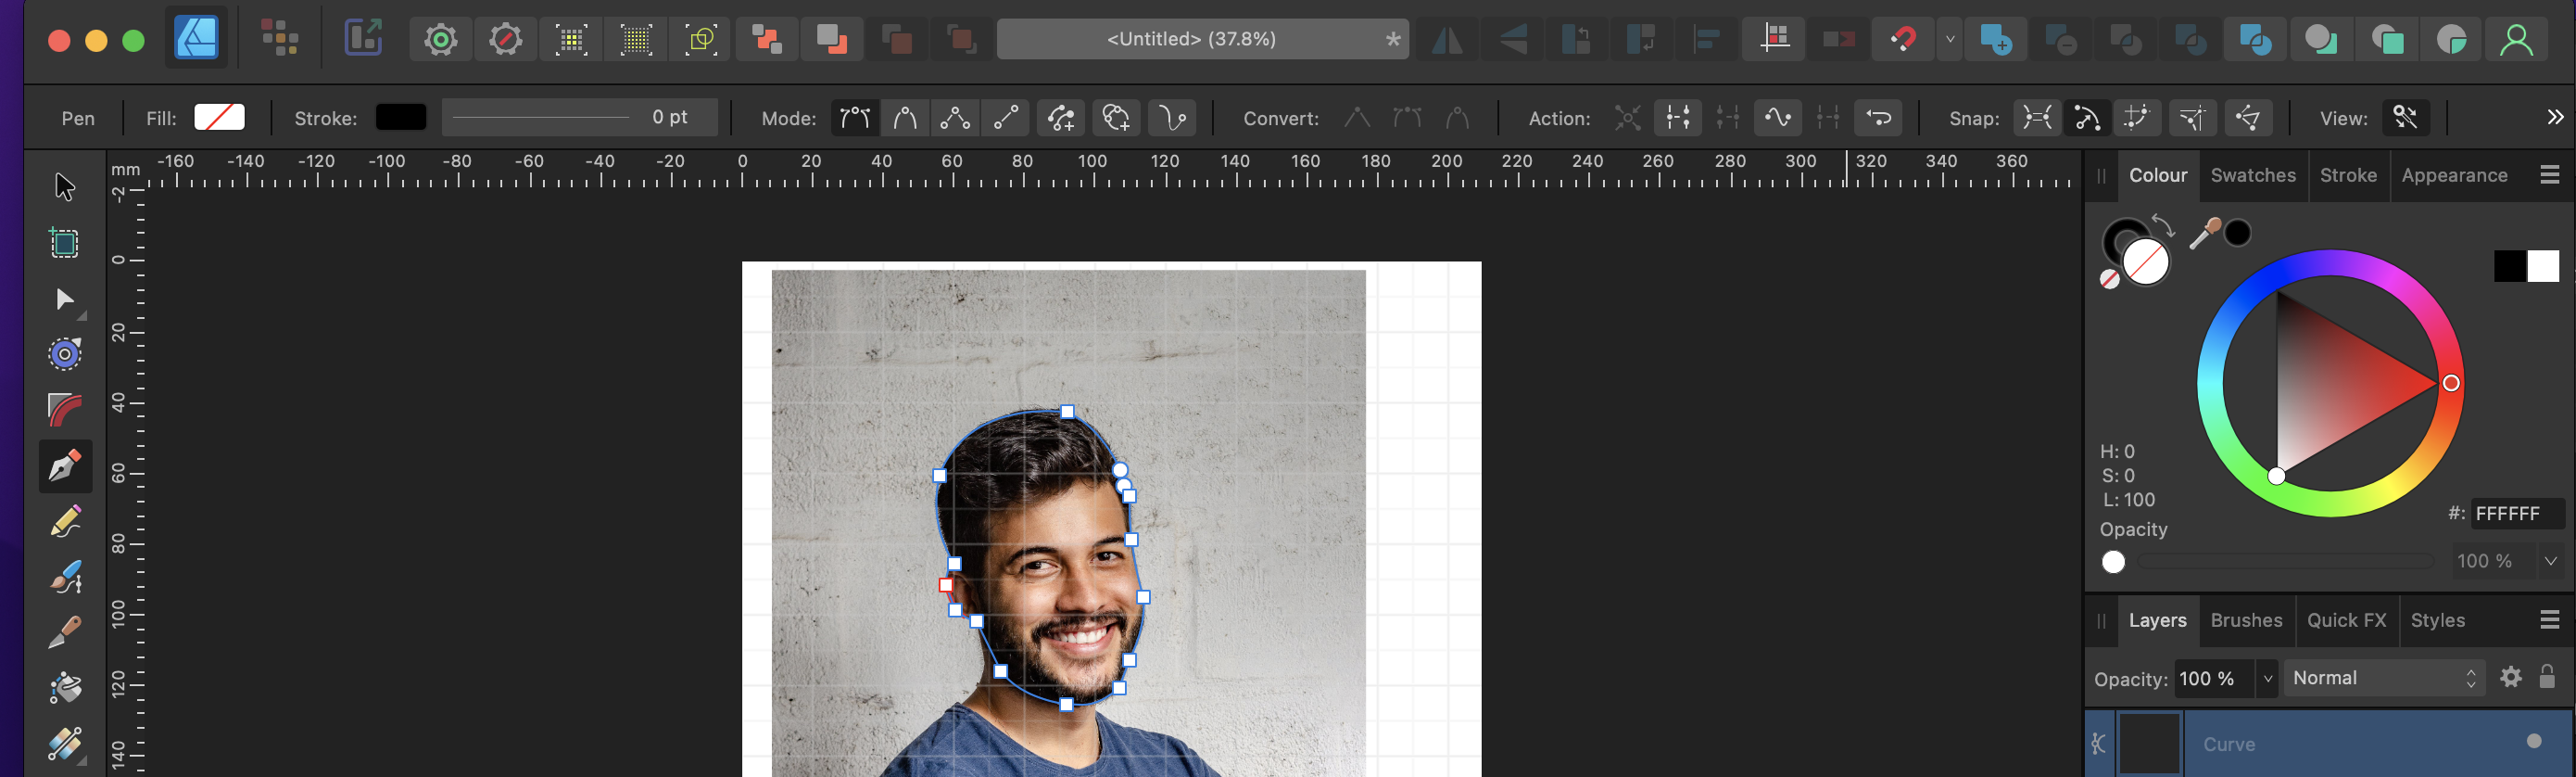Switch to the Stroke tab

coord(2348,175)
